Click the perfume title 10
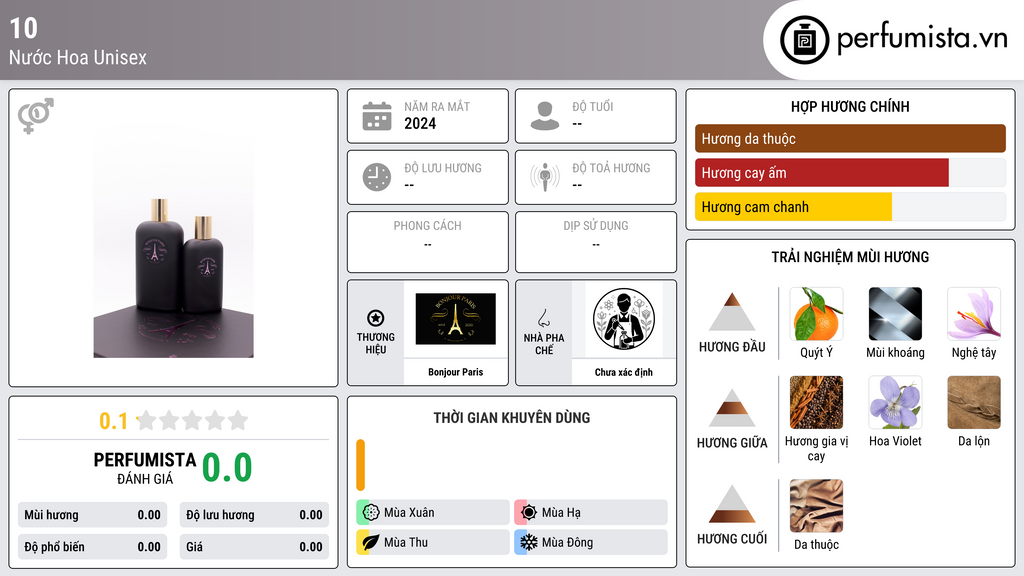Viewport: 1024px width, 576px height. (x=24, y=28)
